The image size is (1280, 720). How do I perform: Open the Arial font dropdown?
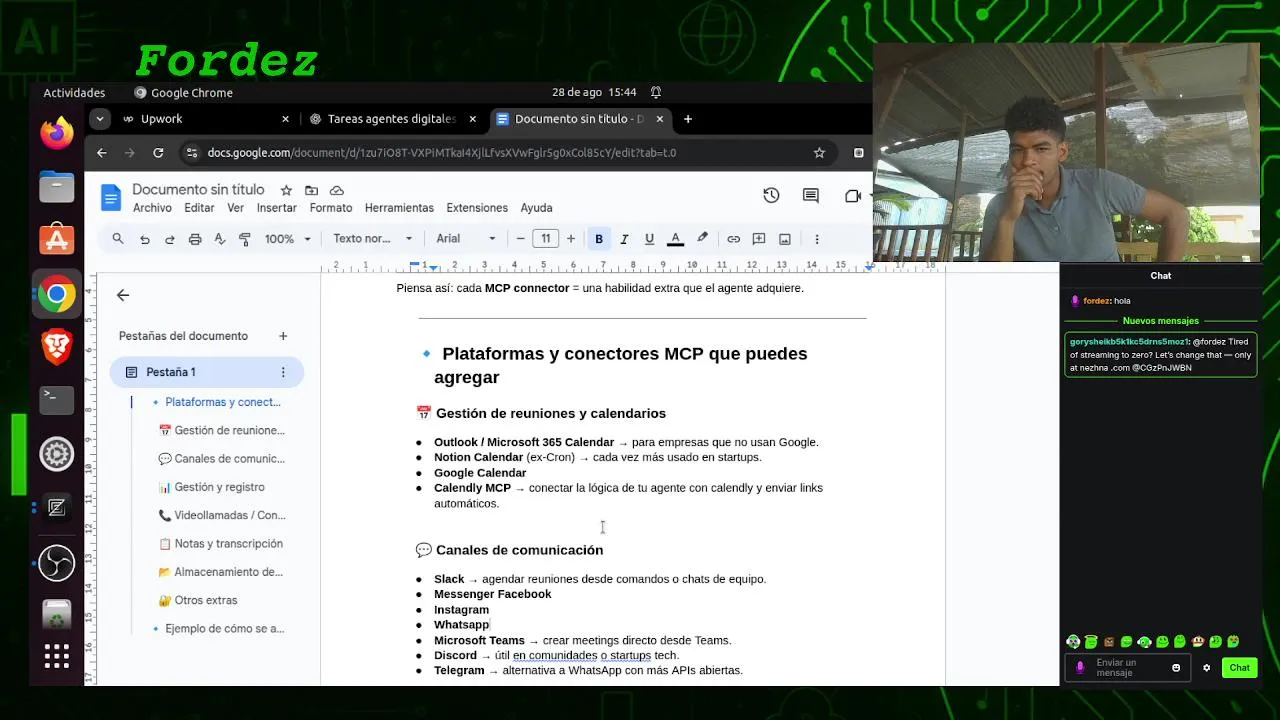click(466, 239)
